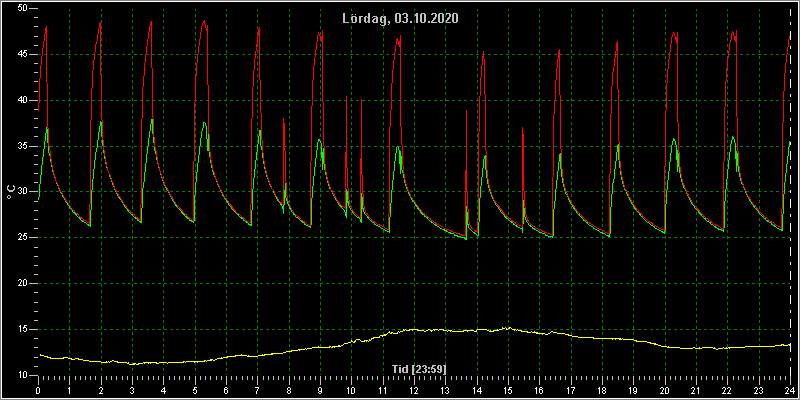Click the 25 value on temperature axis
Screen dimensions: 800x400
24,238
